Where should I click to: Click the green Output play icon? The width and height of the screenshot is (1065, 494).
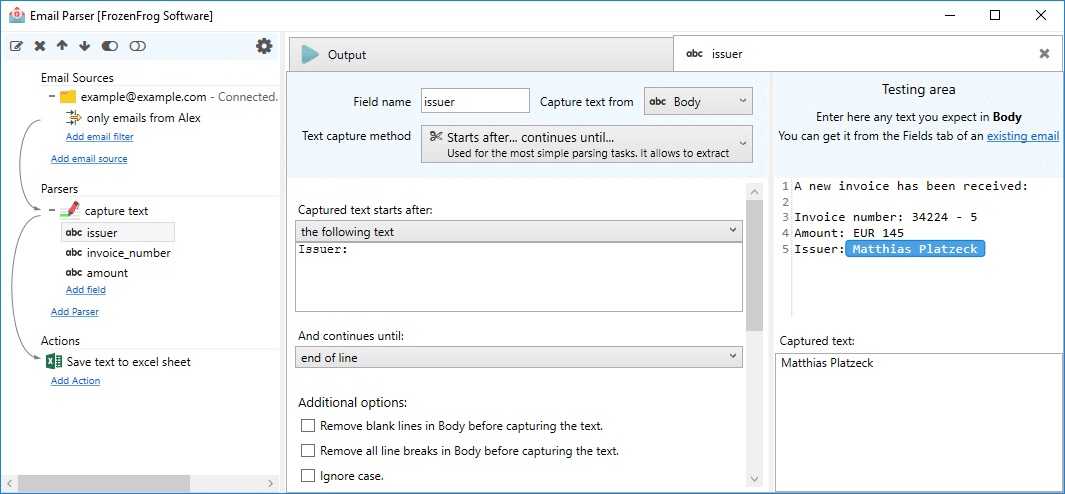click(x=310, y=54)
